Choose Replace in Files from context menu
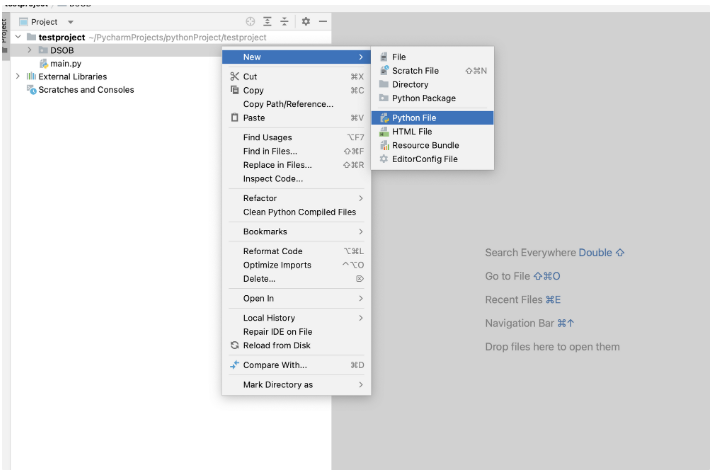 tap(297, 165)
